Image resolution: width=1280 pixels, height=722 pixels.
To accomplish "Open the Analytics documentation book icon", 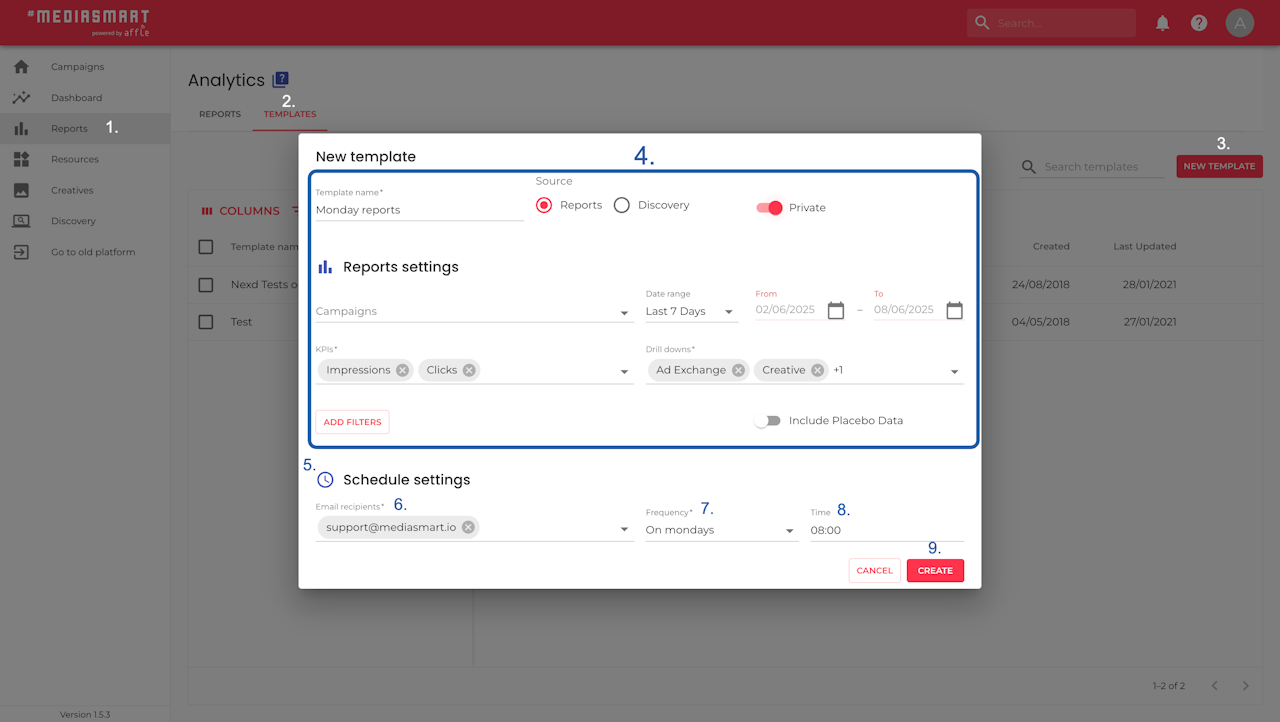I will [280, 80].
